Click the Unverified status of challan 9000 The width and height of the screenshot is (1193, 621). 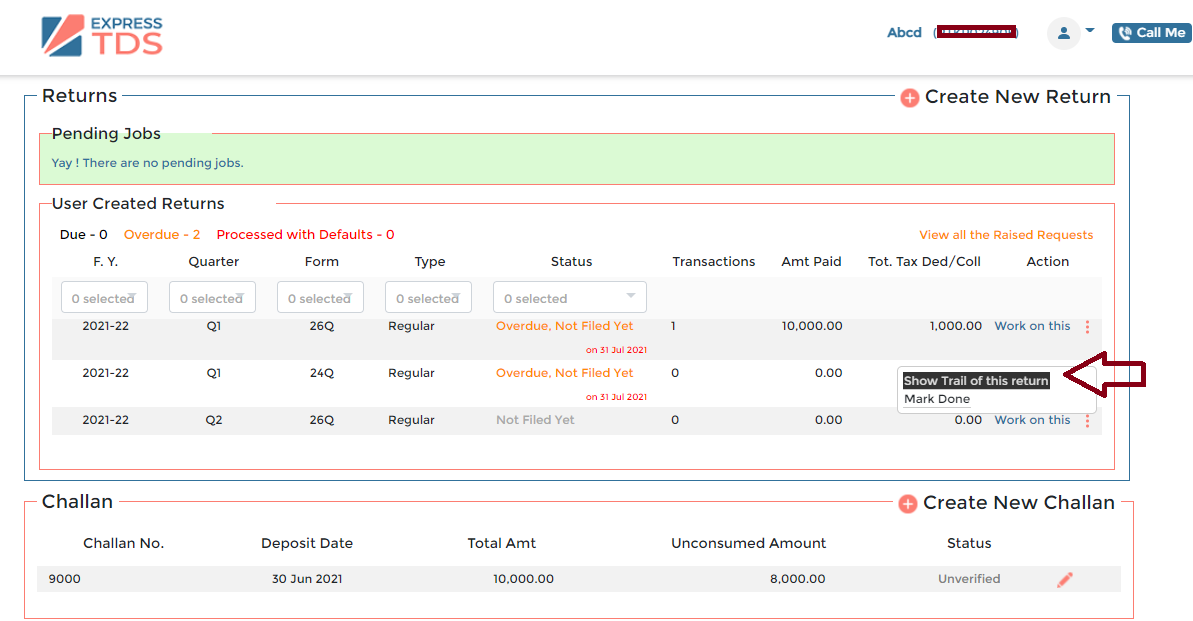click(969, 578)
